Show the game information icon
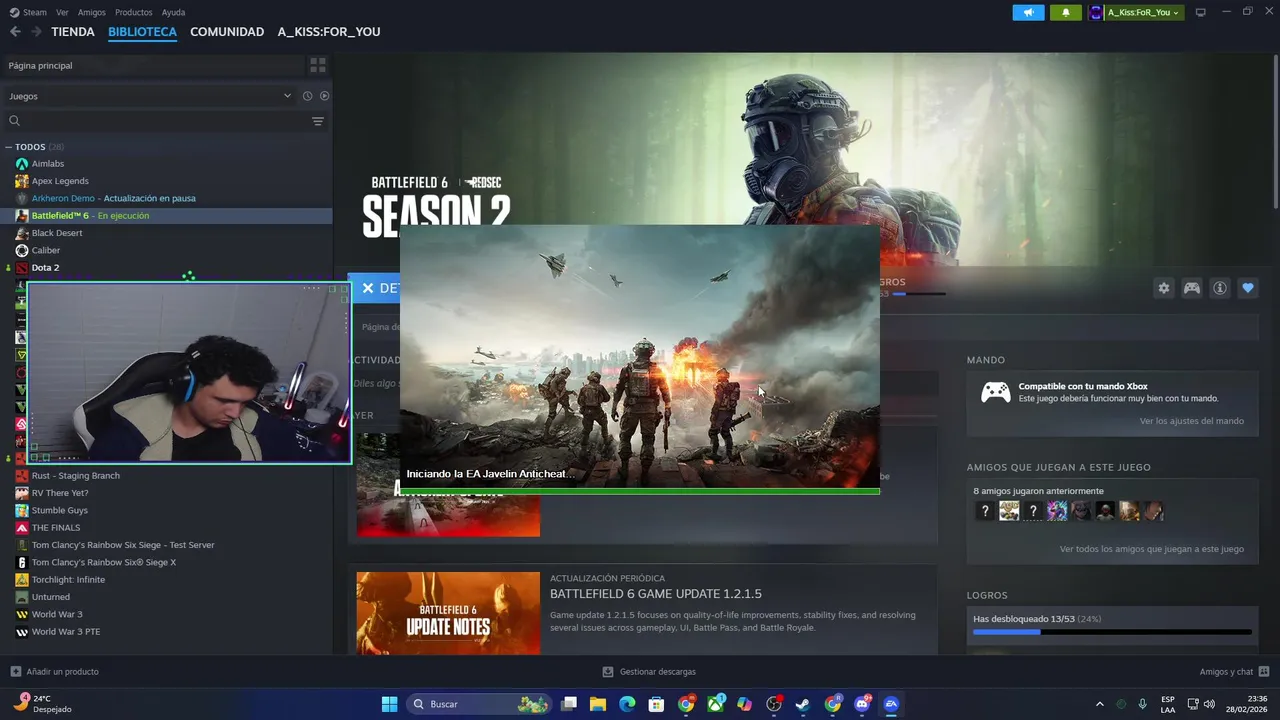The width and height of the screenshot is (1280, 720). tap(1220, 288)
